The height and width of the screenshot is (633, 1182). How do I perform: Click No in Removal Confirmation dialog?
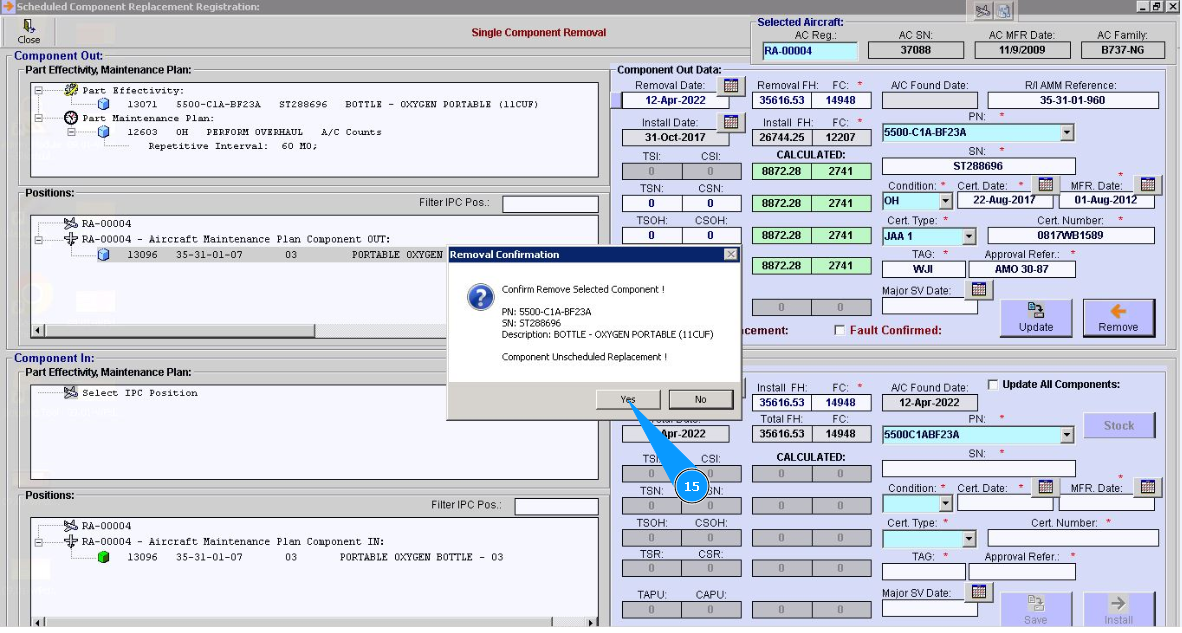pyautogui.click(x=700, y=399)
